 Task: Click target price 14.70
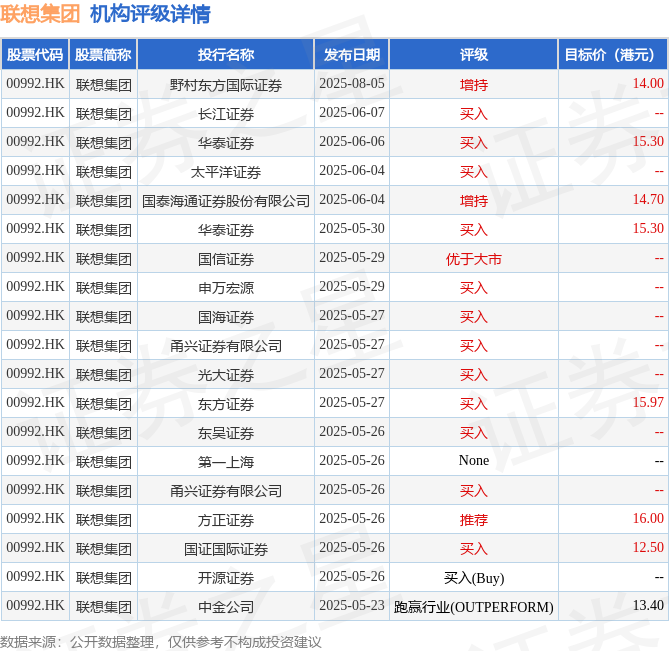point(648,200)
